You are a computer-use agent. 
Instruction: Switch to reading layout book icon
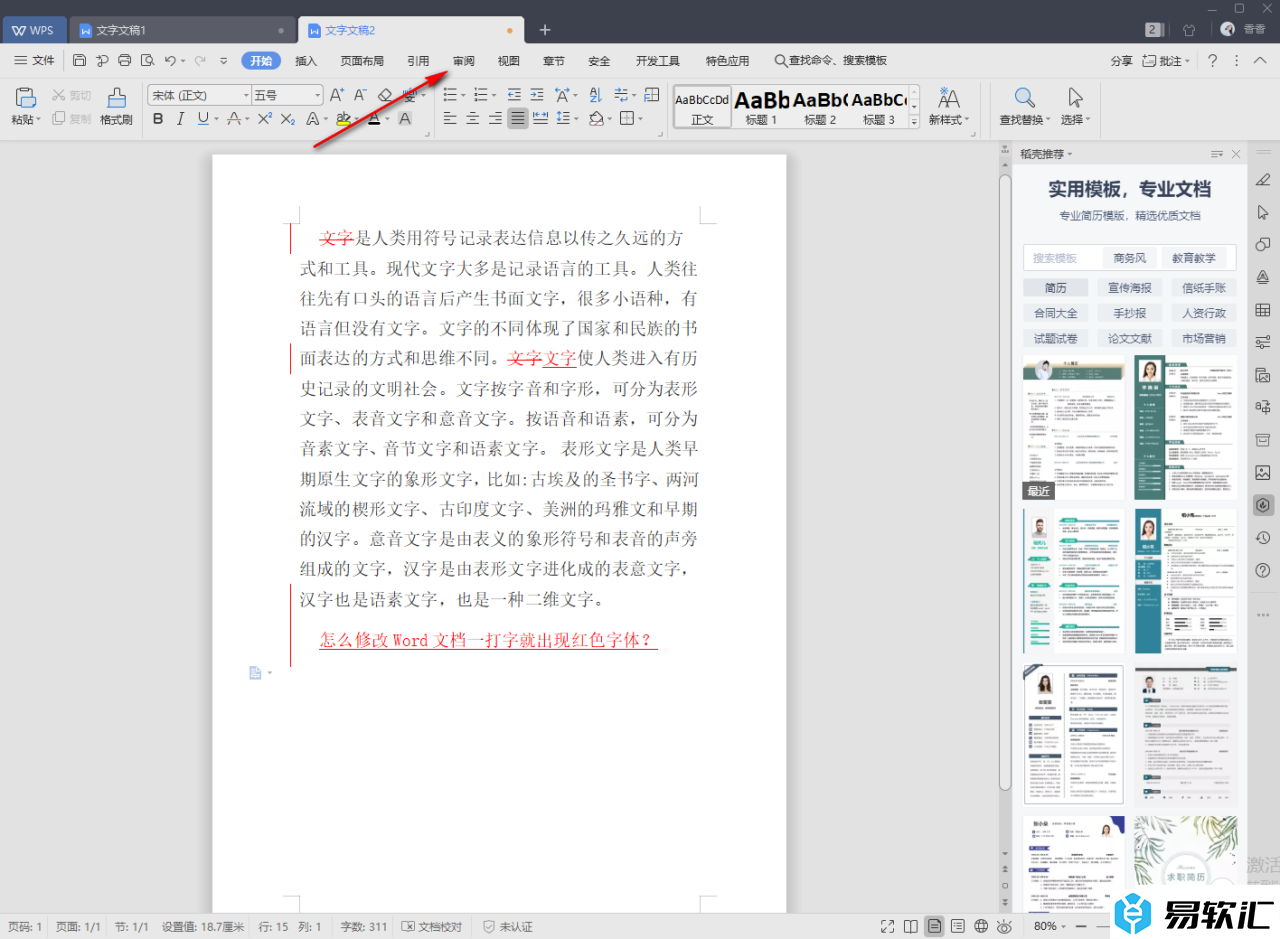911,926
